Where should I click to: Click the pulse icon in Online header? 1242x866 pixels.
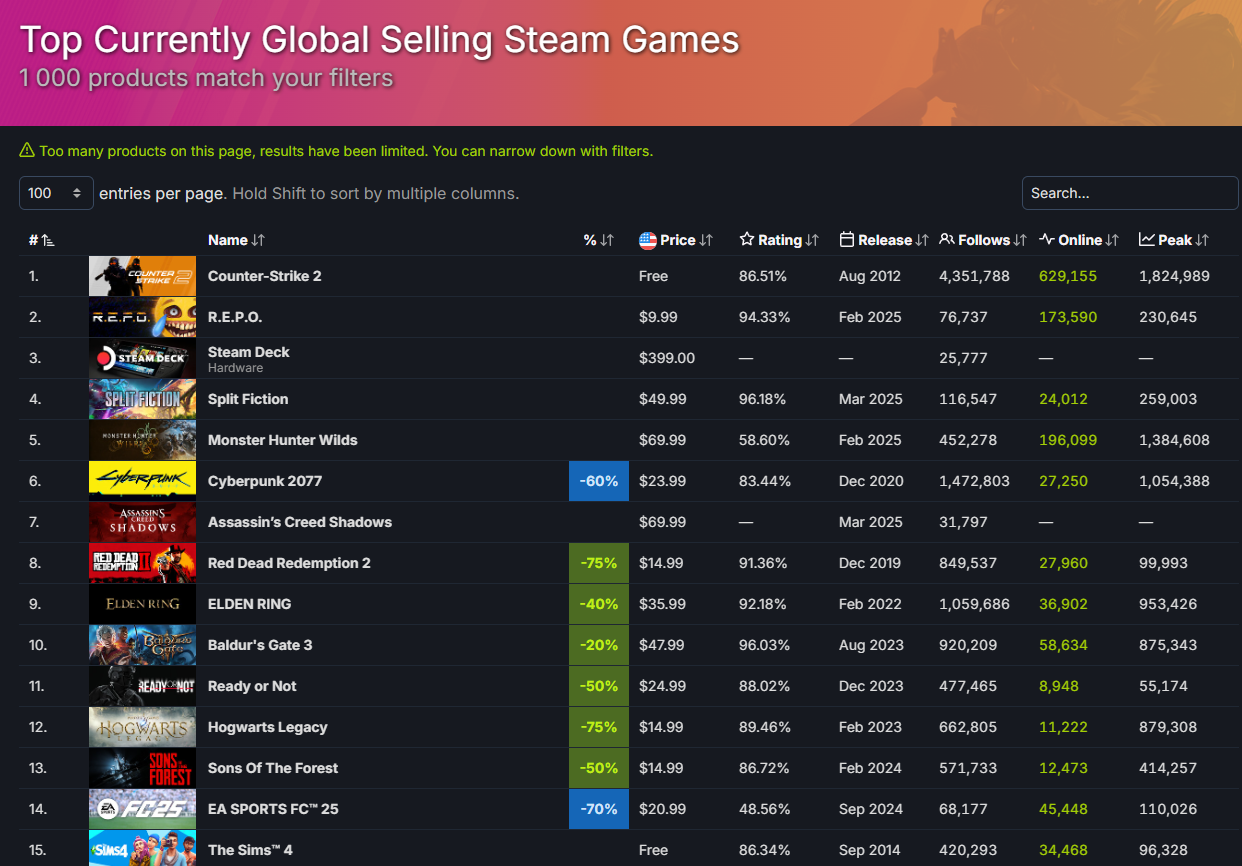[1046, 240]
